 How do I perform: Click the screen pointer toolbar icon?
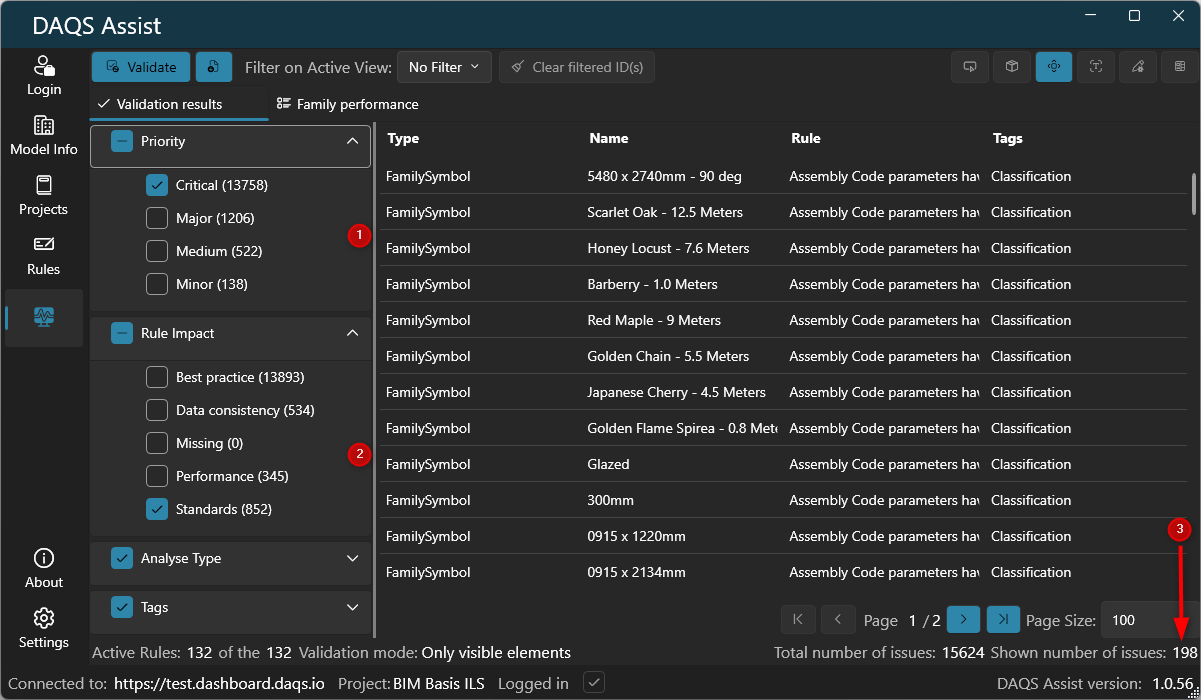pyautogui.click(x=970, y=67)
